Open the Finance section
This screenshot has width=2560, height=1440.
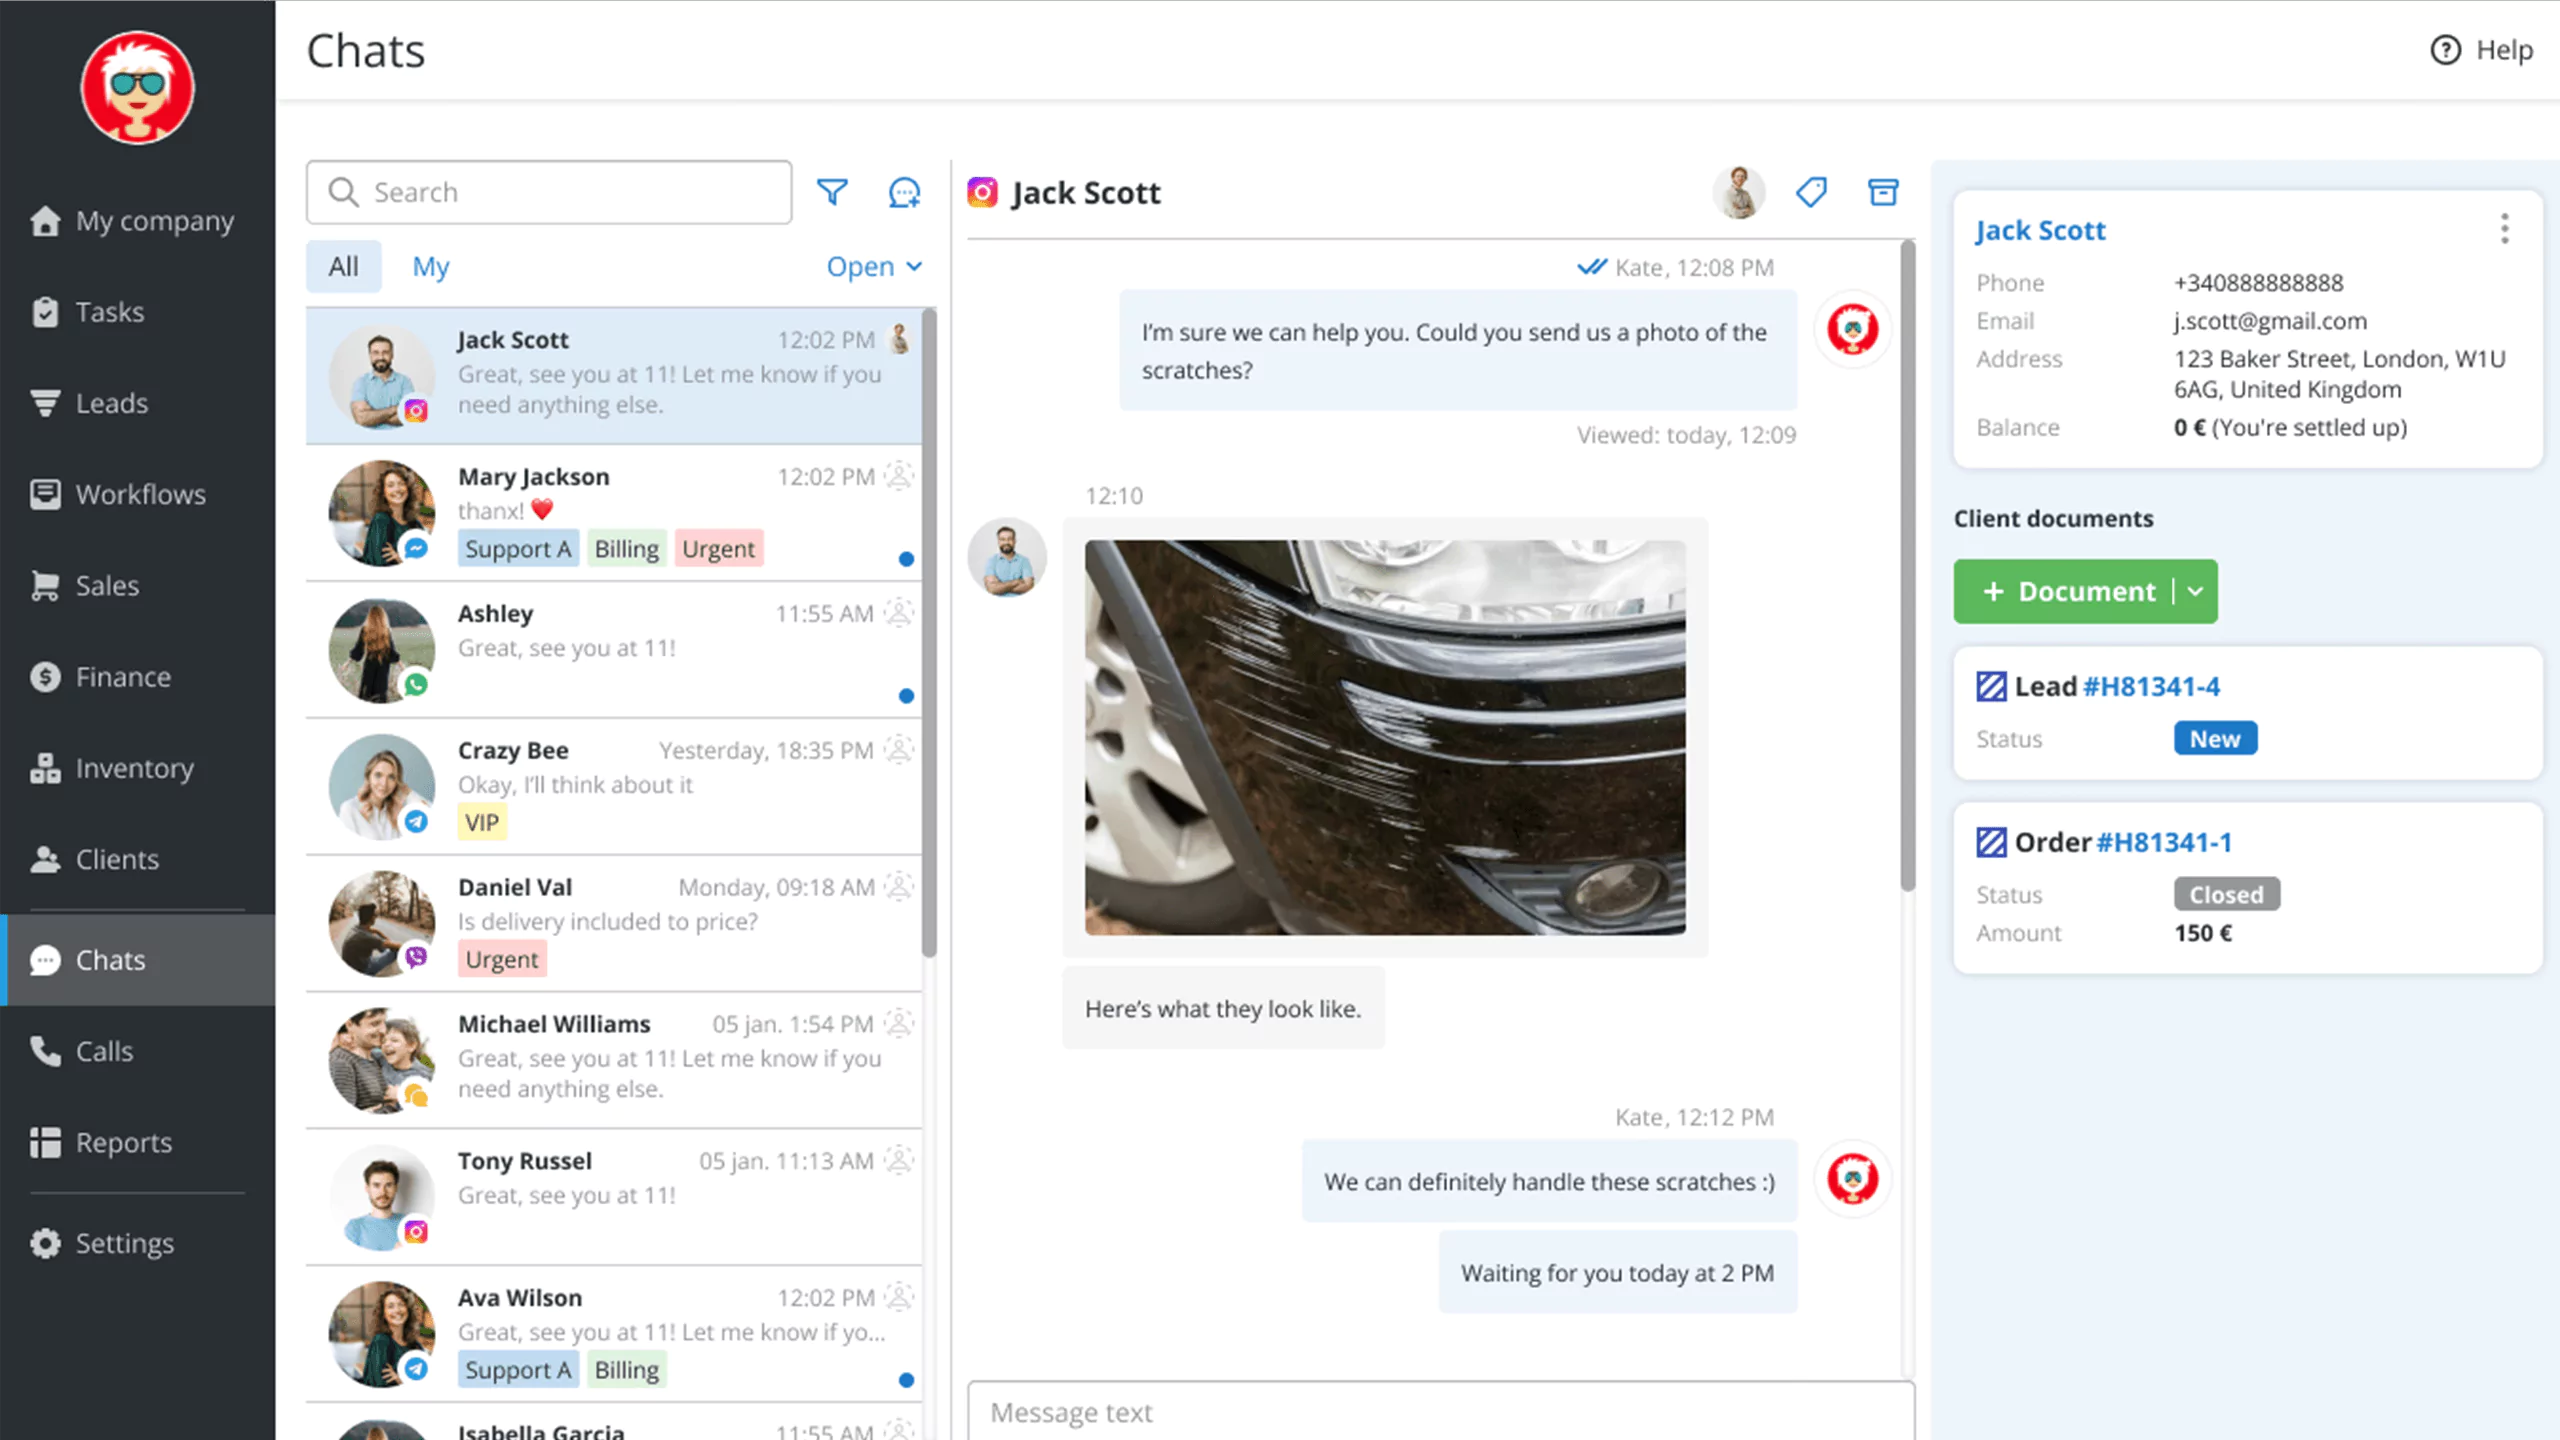tap(137, 677)
